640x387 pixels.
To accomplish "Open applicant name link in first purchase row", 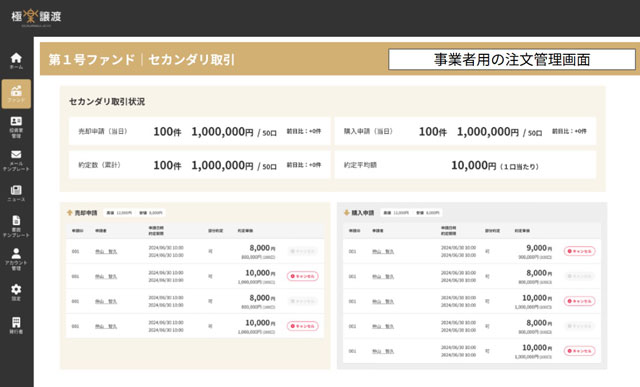I will click(x=383, y=251).
